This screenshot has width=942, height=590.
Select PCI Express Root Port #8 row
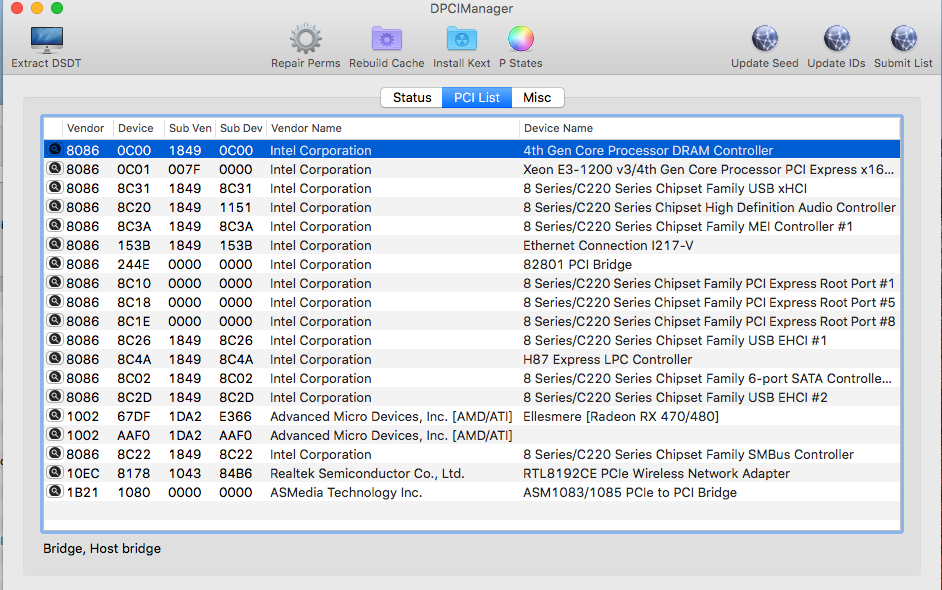[x=472, y=321]
